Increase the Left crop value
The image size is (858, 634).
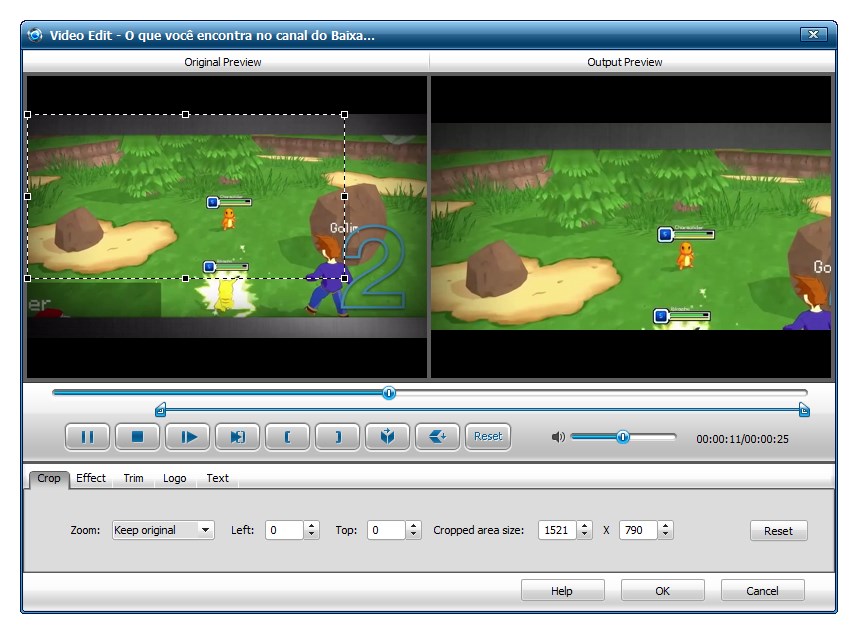pyautogui.click(x=311, y=526)
